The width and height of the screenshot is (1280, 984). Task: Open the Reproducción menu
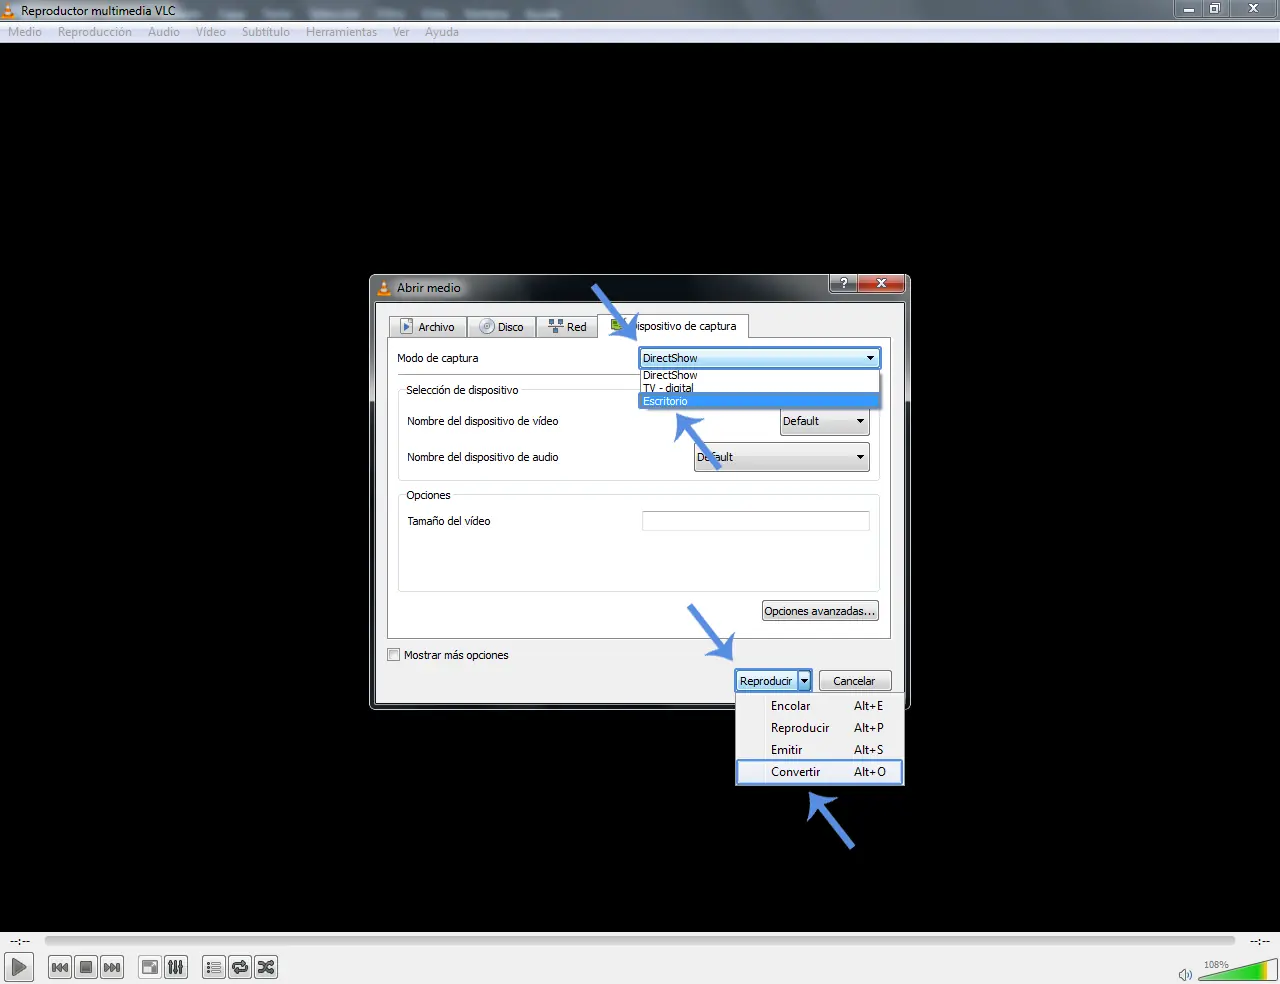pos(95,32)
